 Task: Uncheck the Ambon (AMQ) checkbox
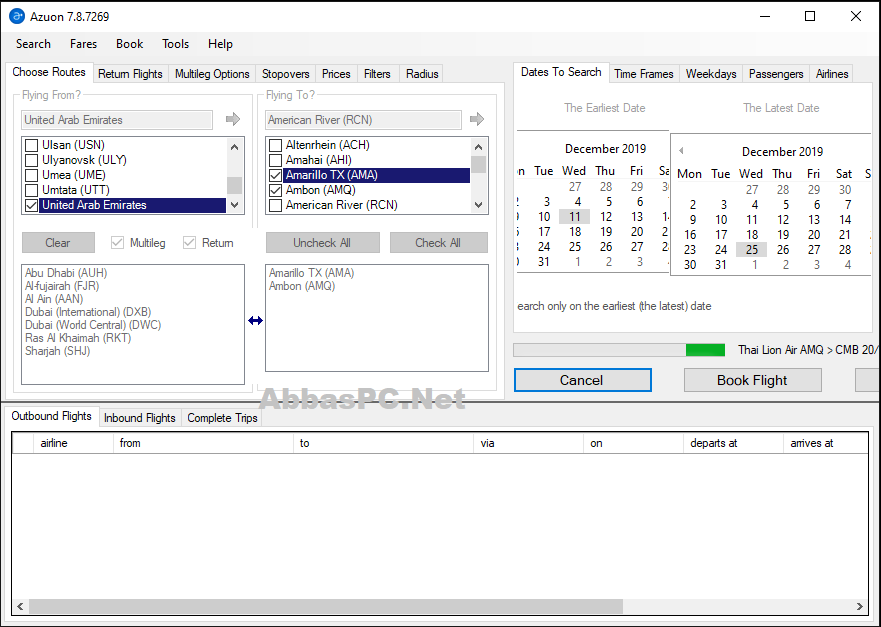[275, 190]
